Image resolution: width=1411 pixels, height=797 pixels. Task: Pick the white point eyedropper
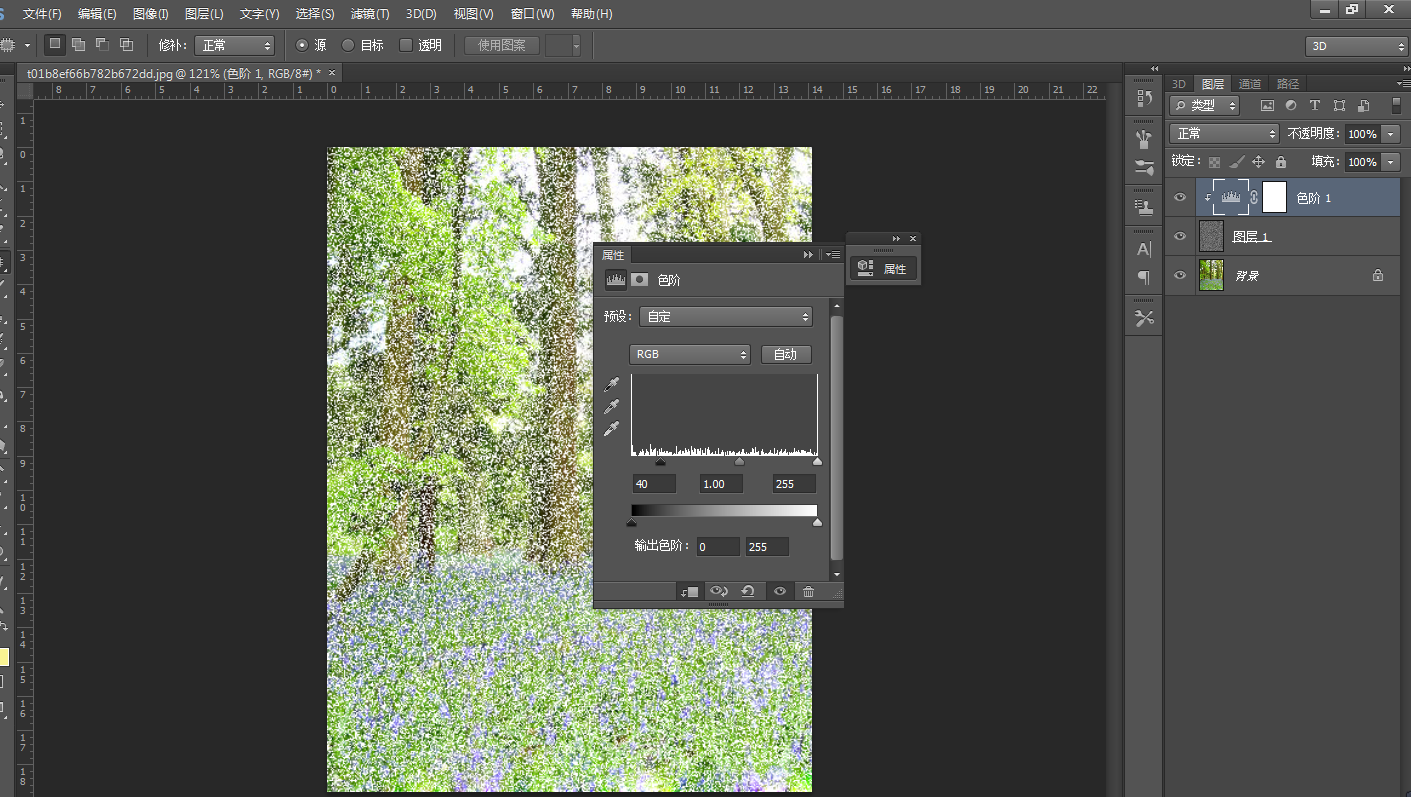(611, 429)
